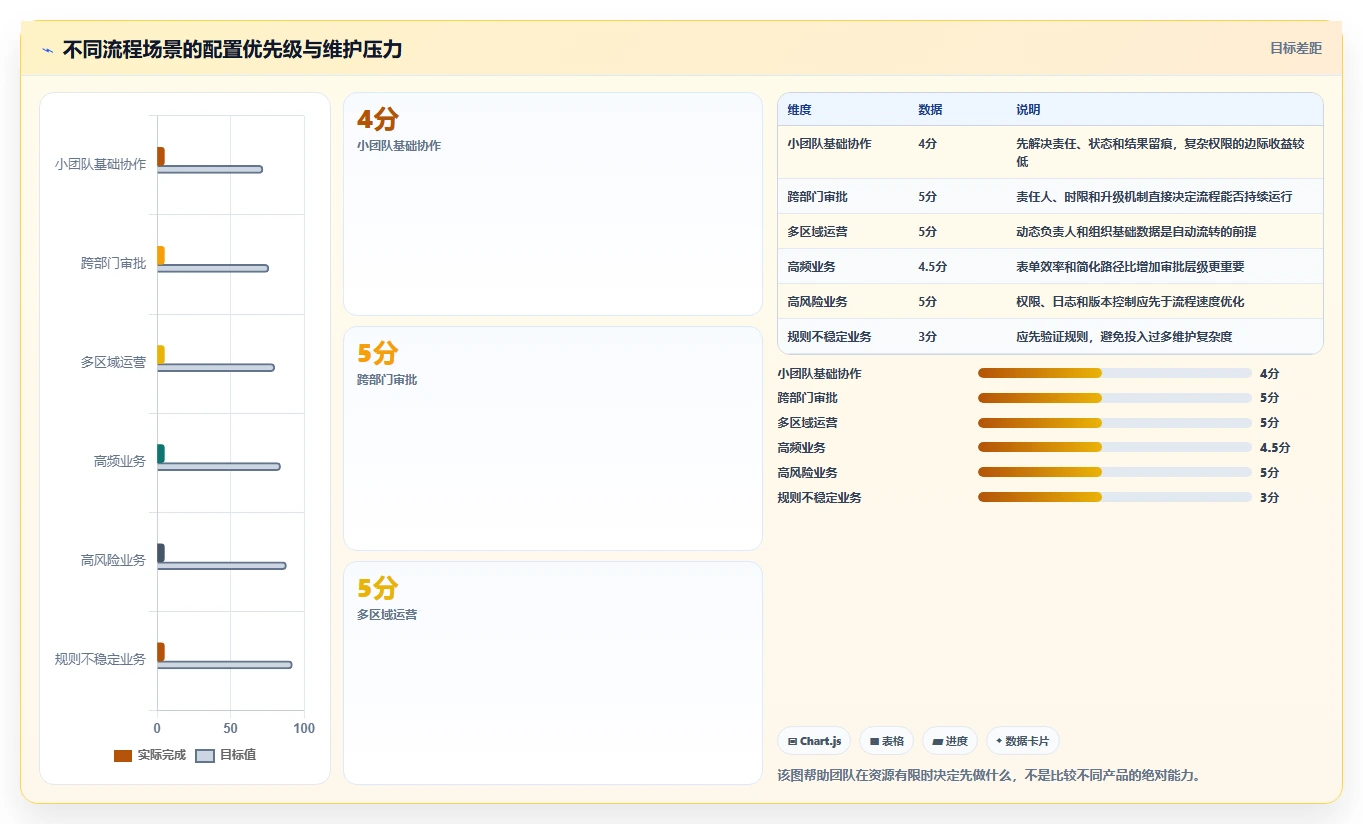The height and width of the screenshot is (824, 1363).
Task: Click the 高风险业务 target bar in chart
Action: pos(222,566)
